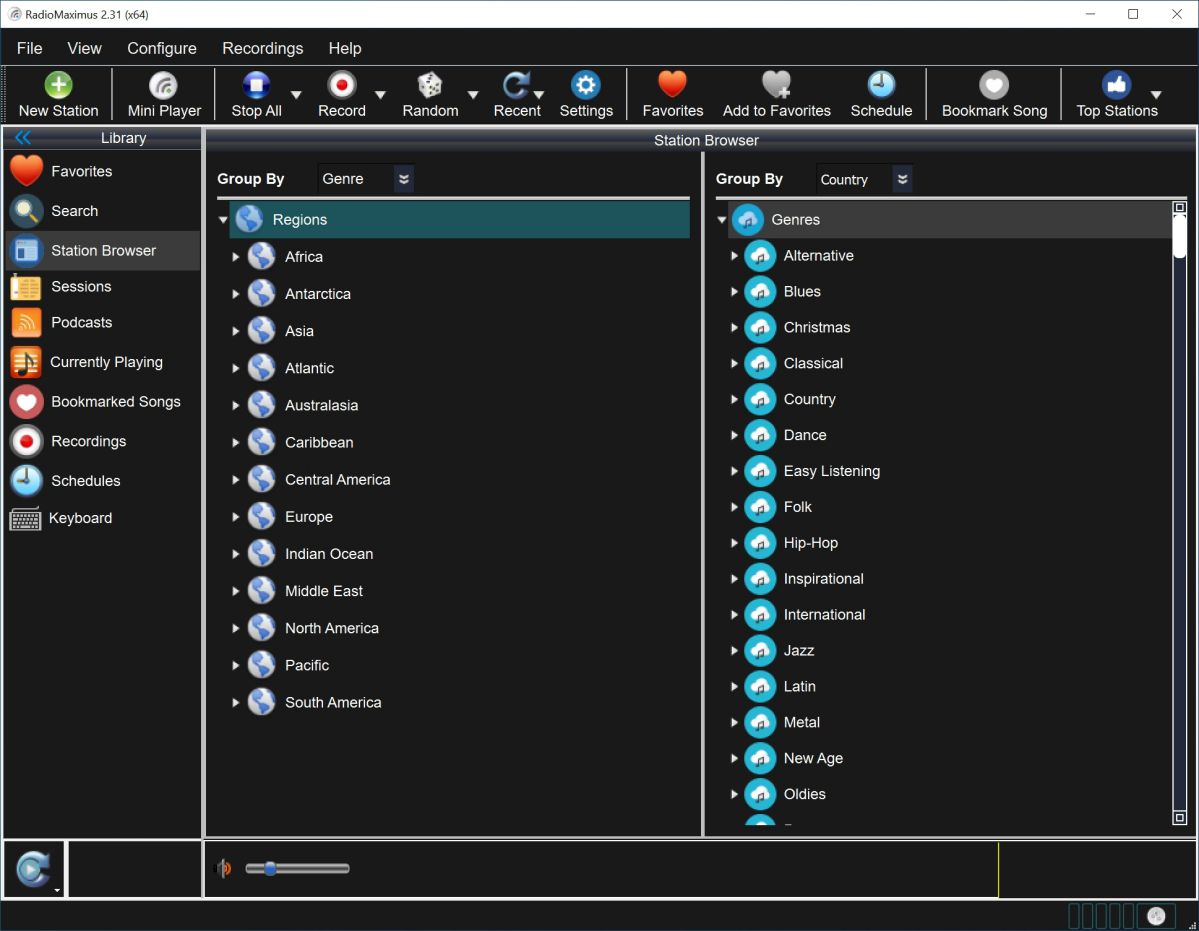
Task: Open the View menu
Action: [x=84, y=48]
